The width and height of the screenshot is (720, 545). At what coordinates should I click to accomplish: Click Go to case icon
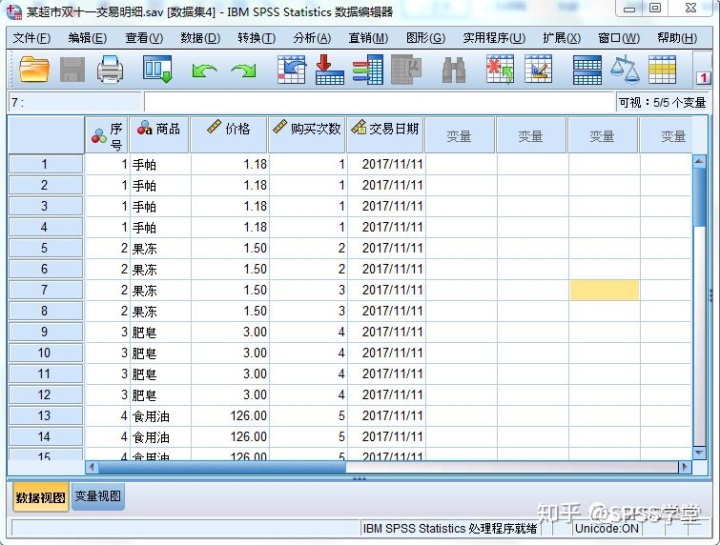tap(292, 69)
